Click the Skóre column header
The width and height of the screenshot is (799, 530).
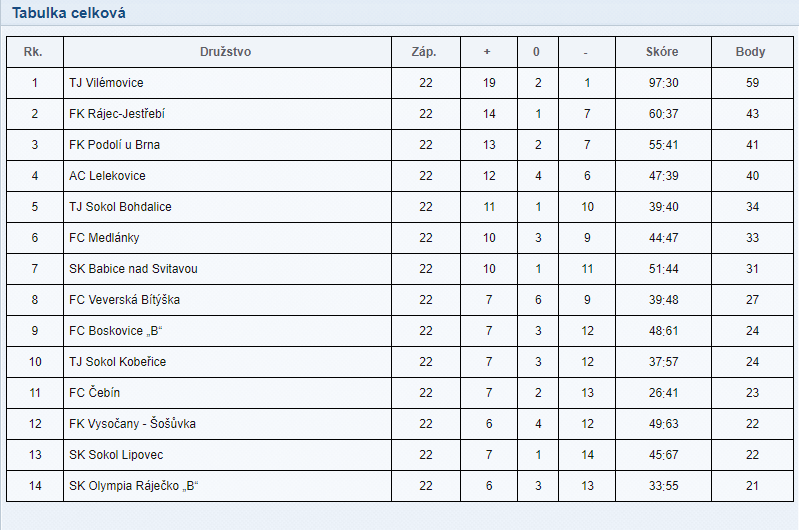pyautogui.click(x=662, y=52)
